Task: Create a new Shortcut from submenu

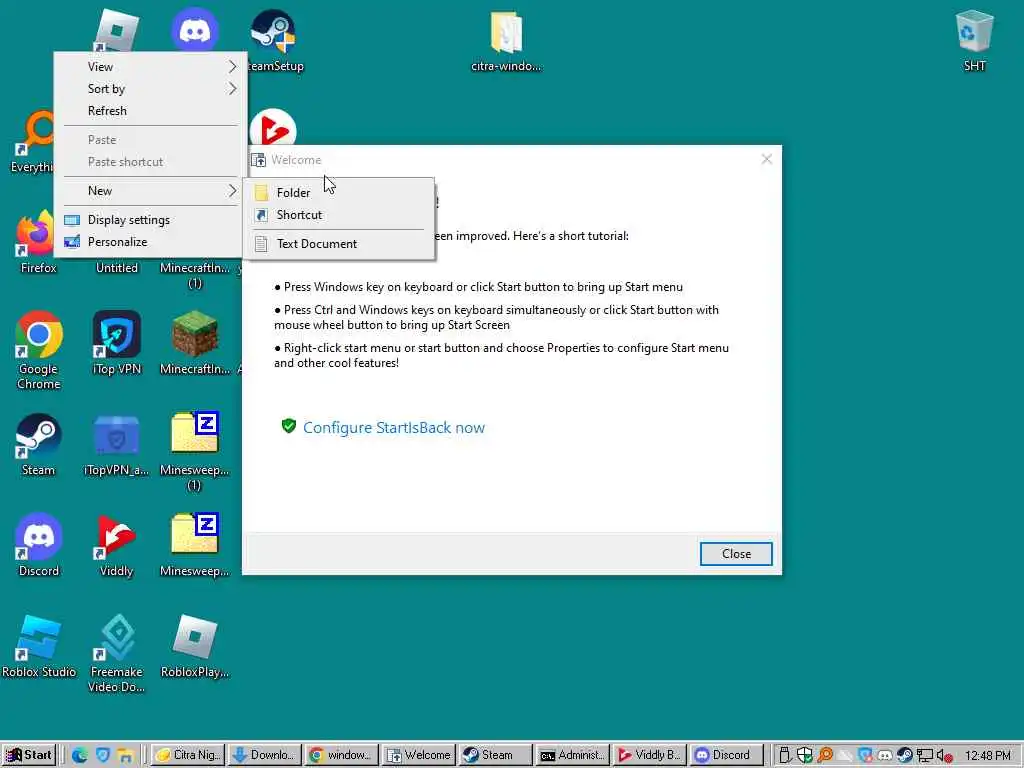Action: (x=338, y=215)
